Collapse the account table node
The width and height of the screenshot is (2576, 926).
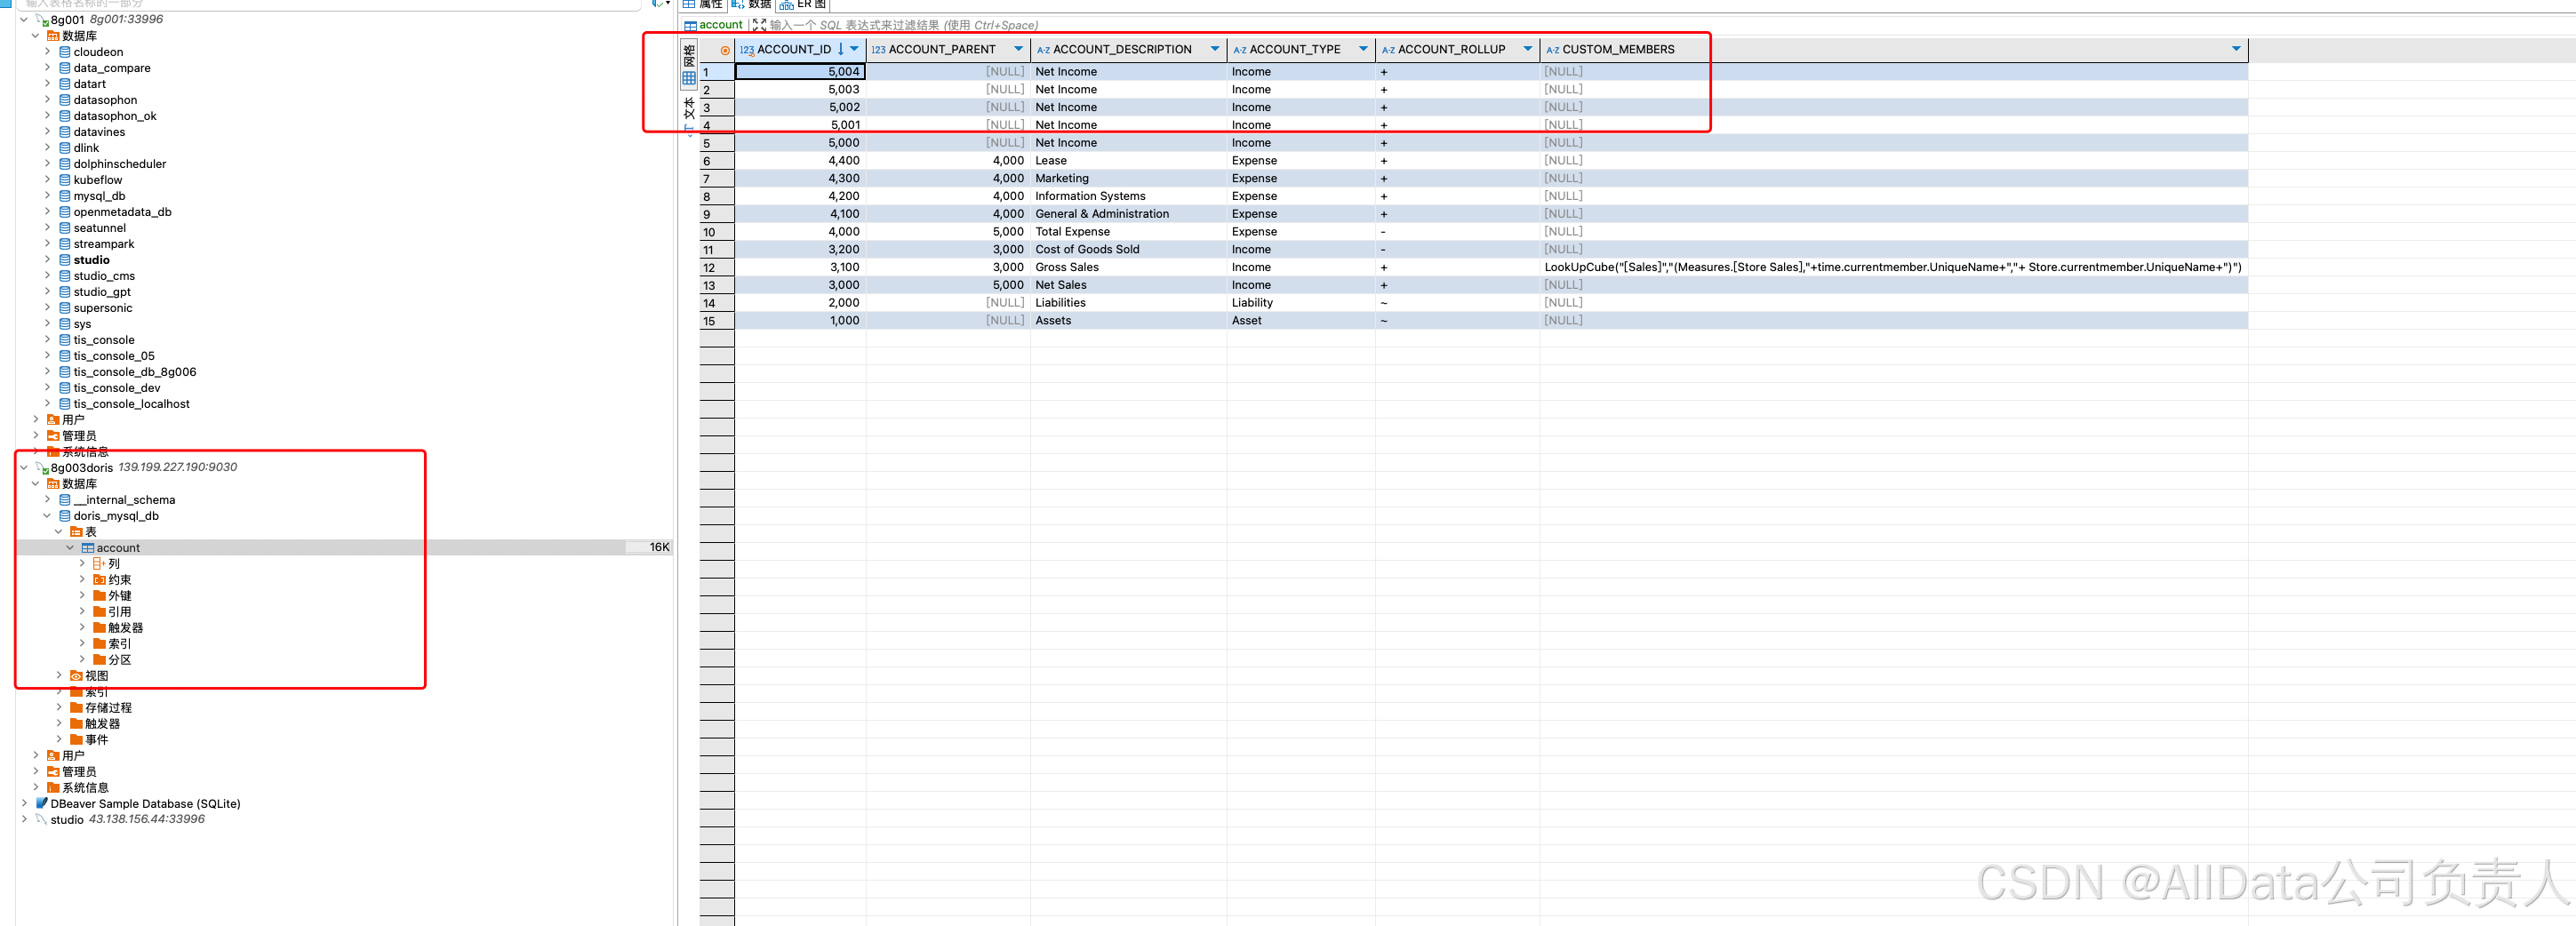[70, 547]
